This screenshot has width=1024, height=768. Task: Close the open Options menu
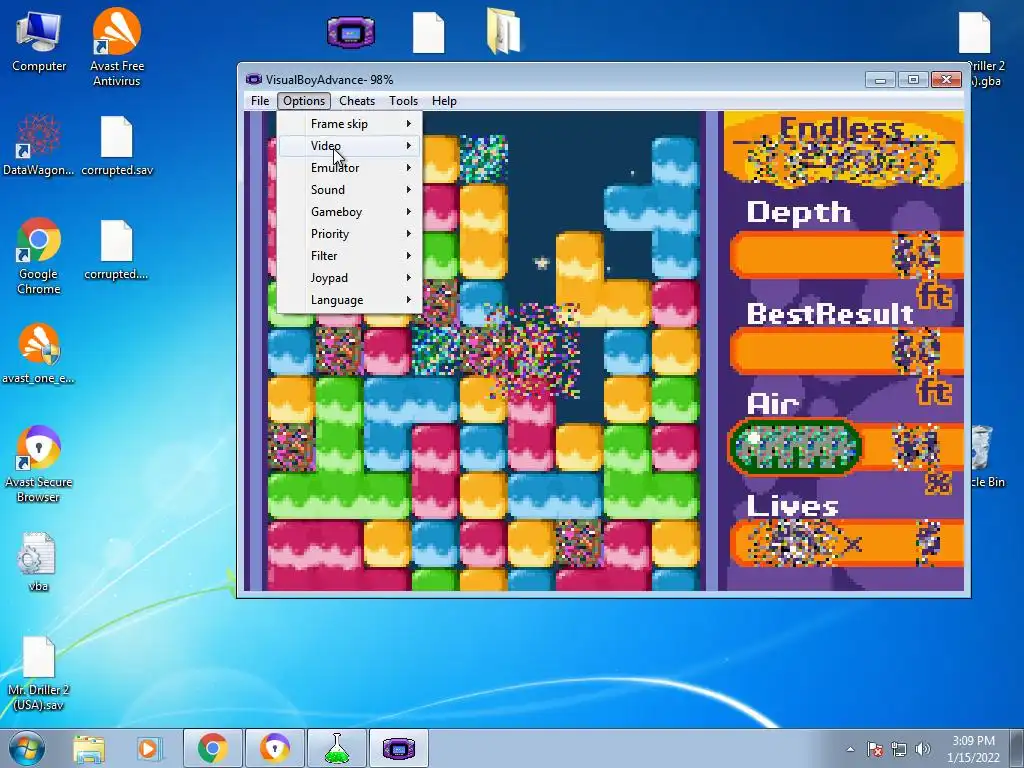[x=304, y=101]
